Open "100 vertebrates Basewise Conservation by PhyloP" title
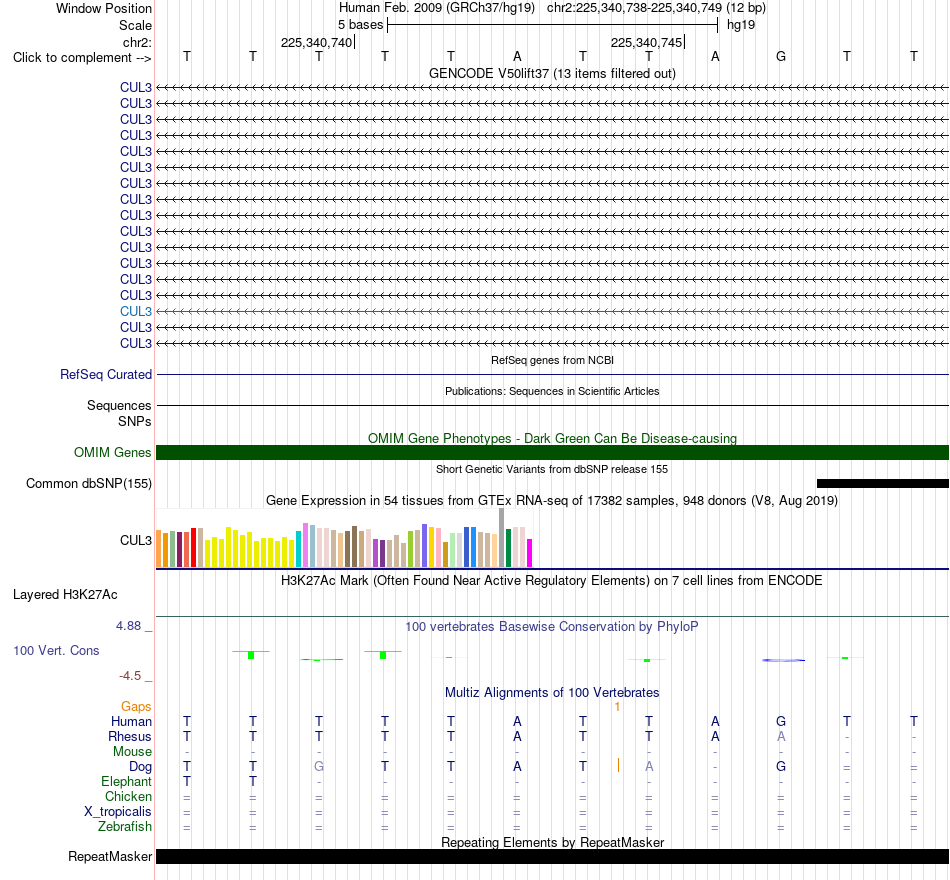Screen dimensions: 950x880 click(552, 627)
